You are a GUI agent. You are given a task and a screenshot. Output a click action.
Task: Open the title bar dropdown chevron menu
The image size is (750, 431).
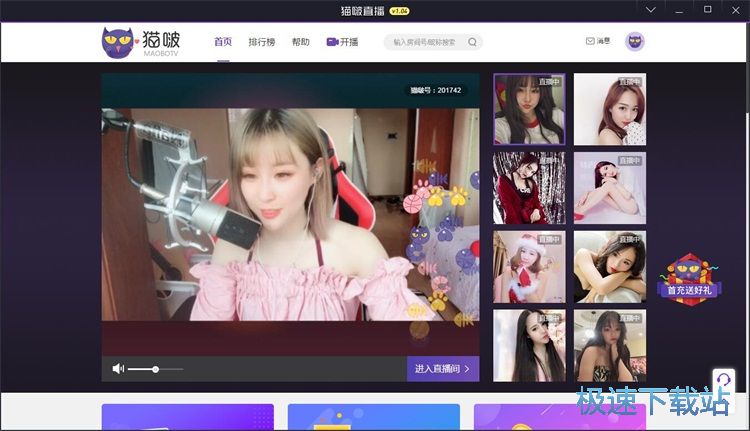click(x=651, y=10)
